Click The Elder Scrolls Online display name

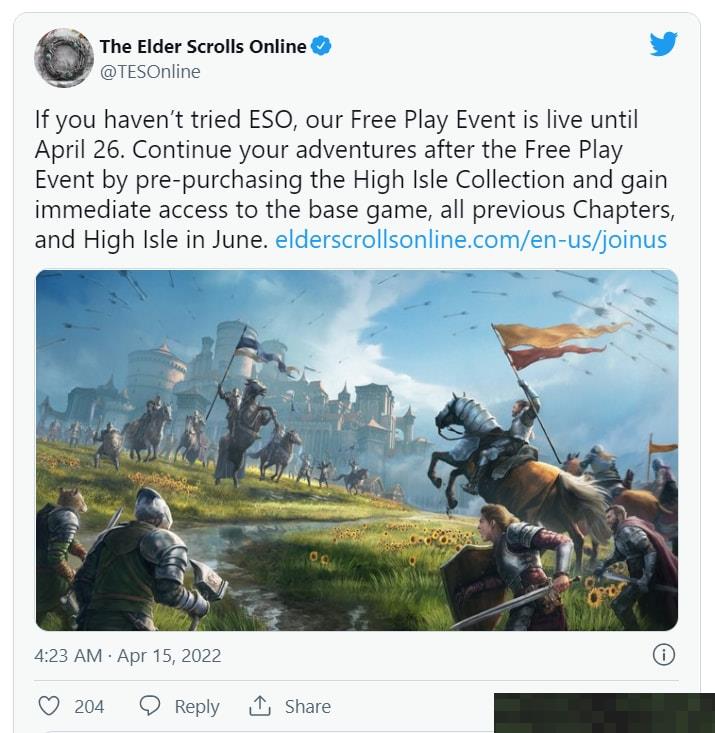(x=203, y=46)
